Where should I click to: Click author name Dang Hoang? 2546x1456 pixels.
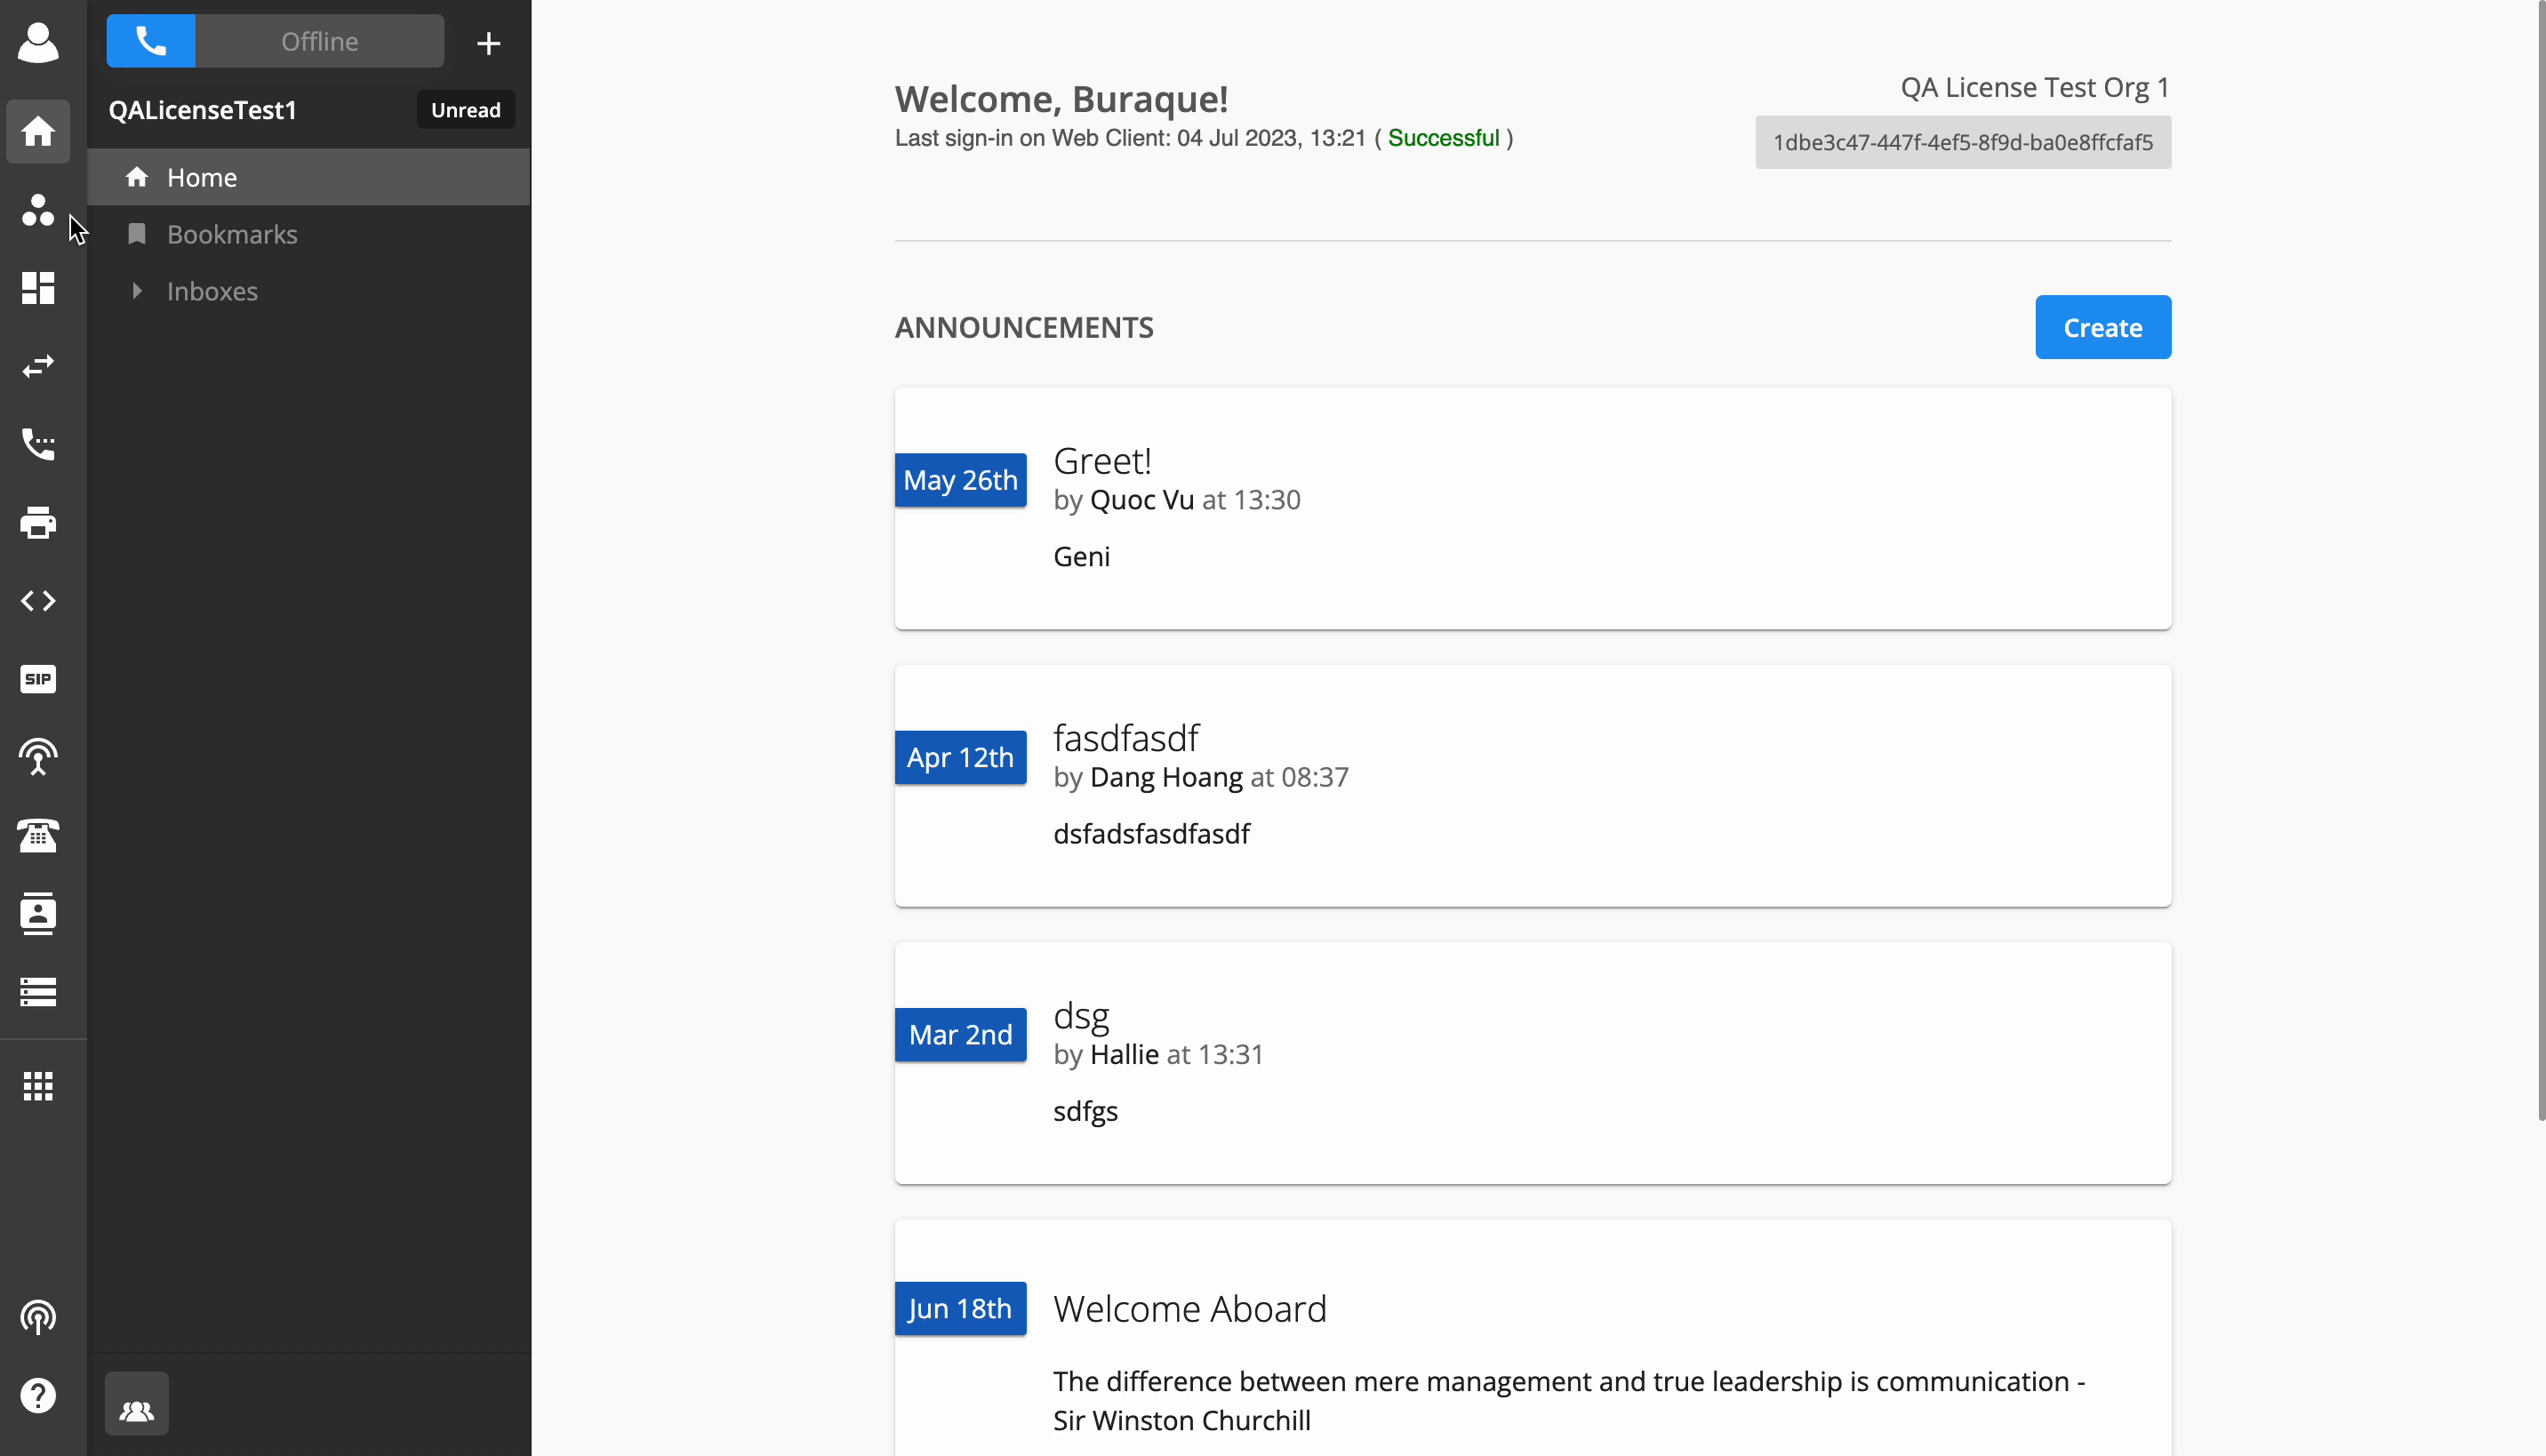tap(1166, 777)
